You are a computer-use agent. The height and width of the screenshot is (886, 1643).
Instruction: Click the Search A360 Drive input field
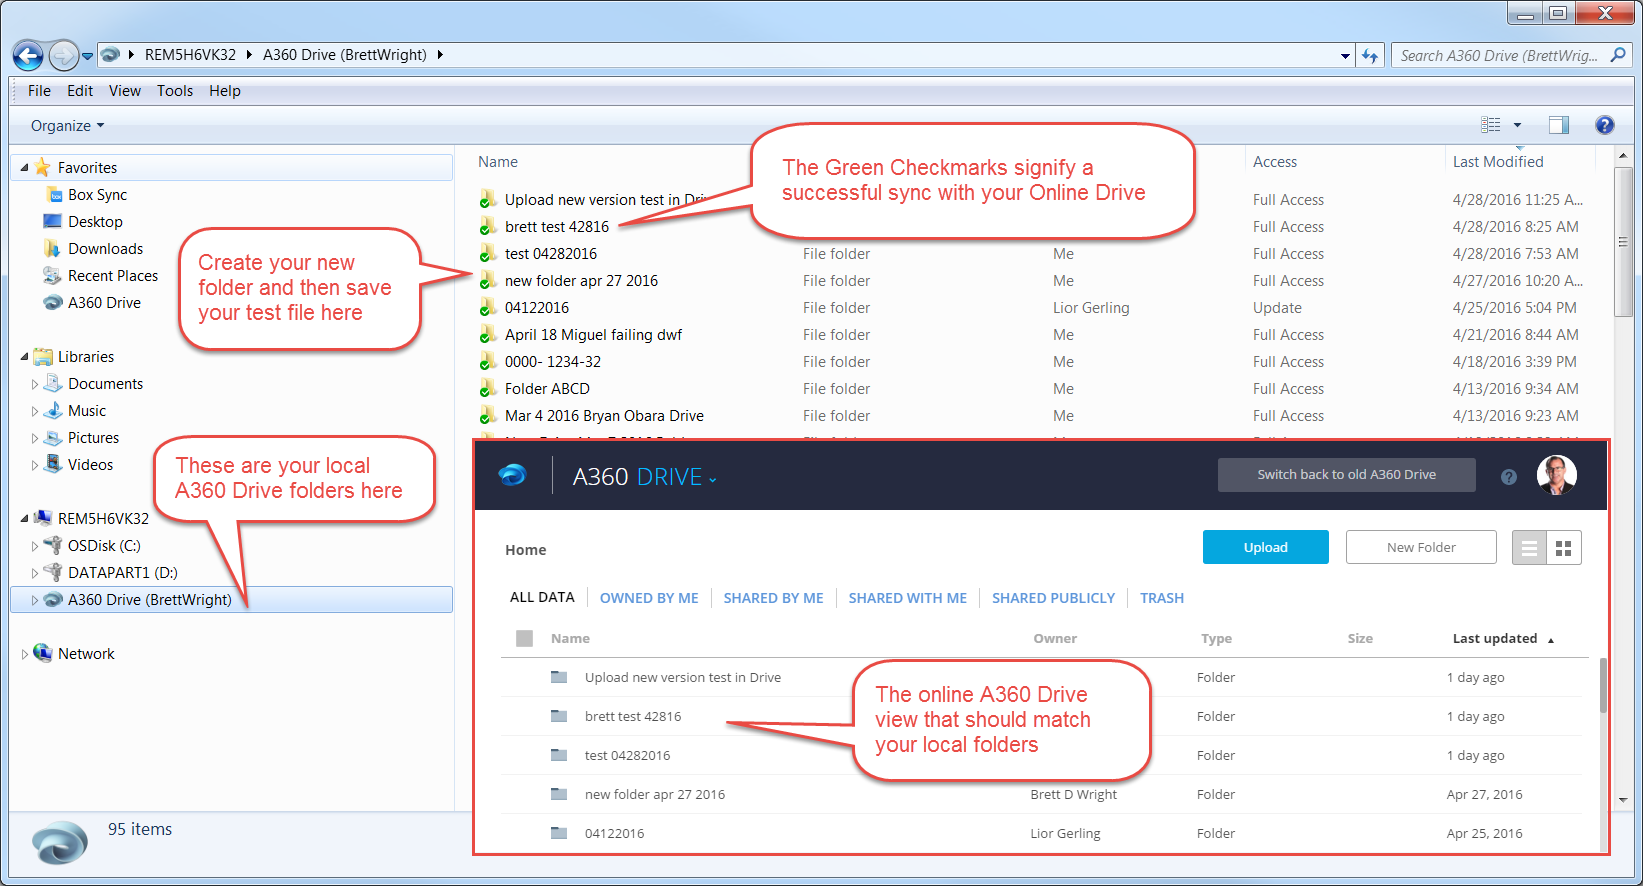(x=1501, y=56)
